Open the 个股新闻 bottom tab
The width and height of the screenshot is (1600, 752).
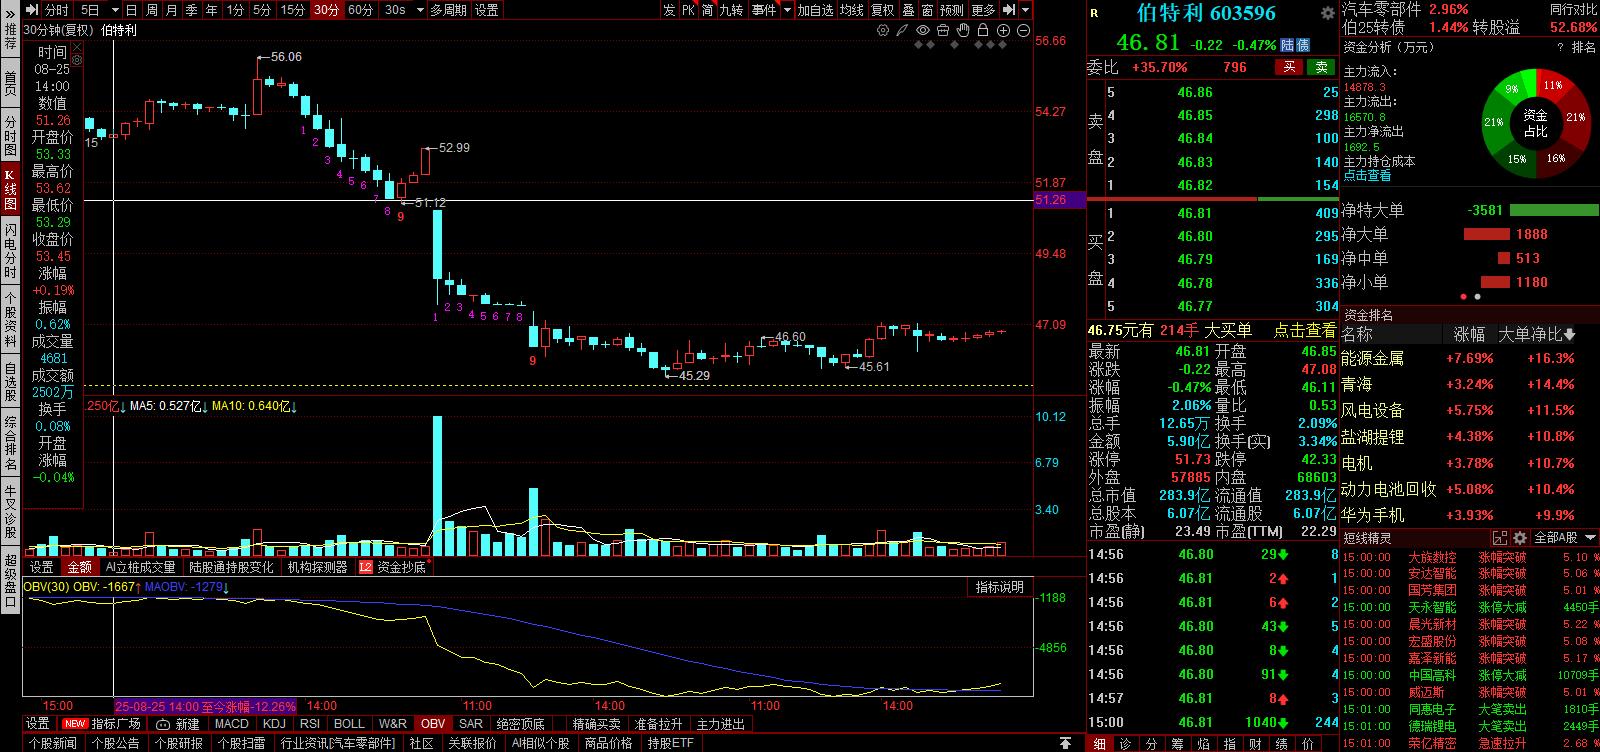pyautogui.click(x=53, y=743)
